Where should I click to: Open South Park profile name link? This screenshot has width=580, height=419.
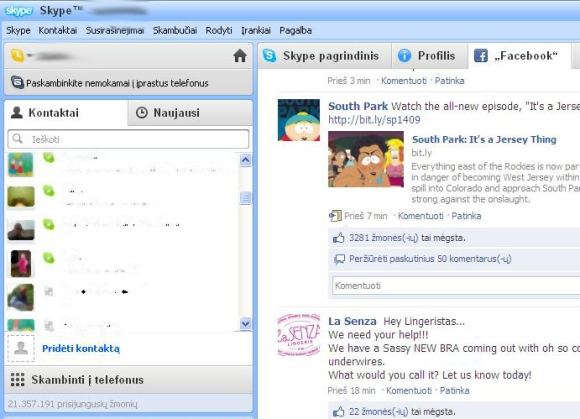tap(358, 106)
